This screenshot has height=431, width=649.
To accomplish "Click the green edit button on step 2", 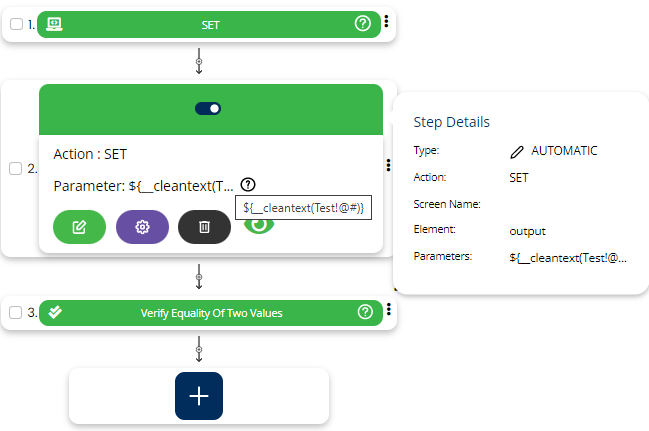I will tap(79, 227).
